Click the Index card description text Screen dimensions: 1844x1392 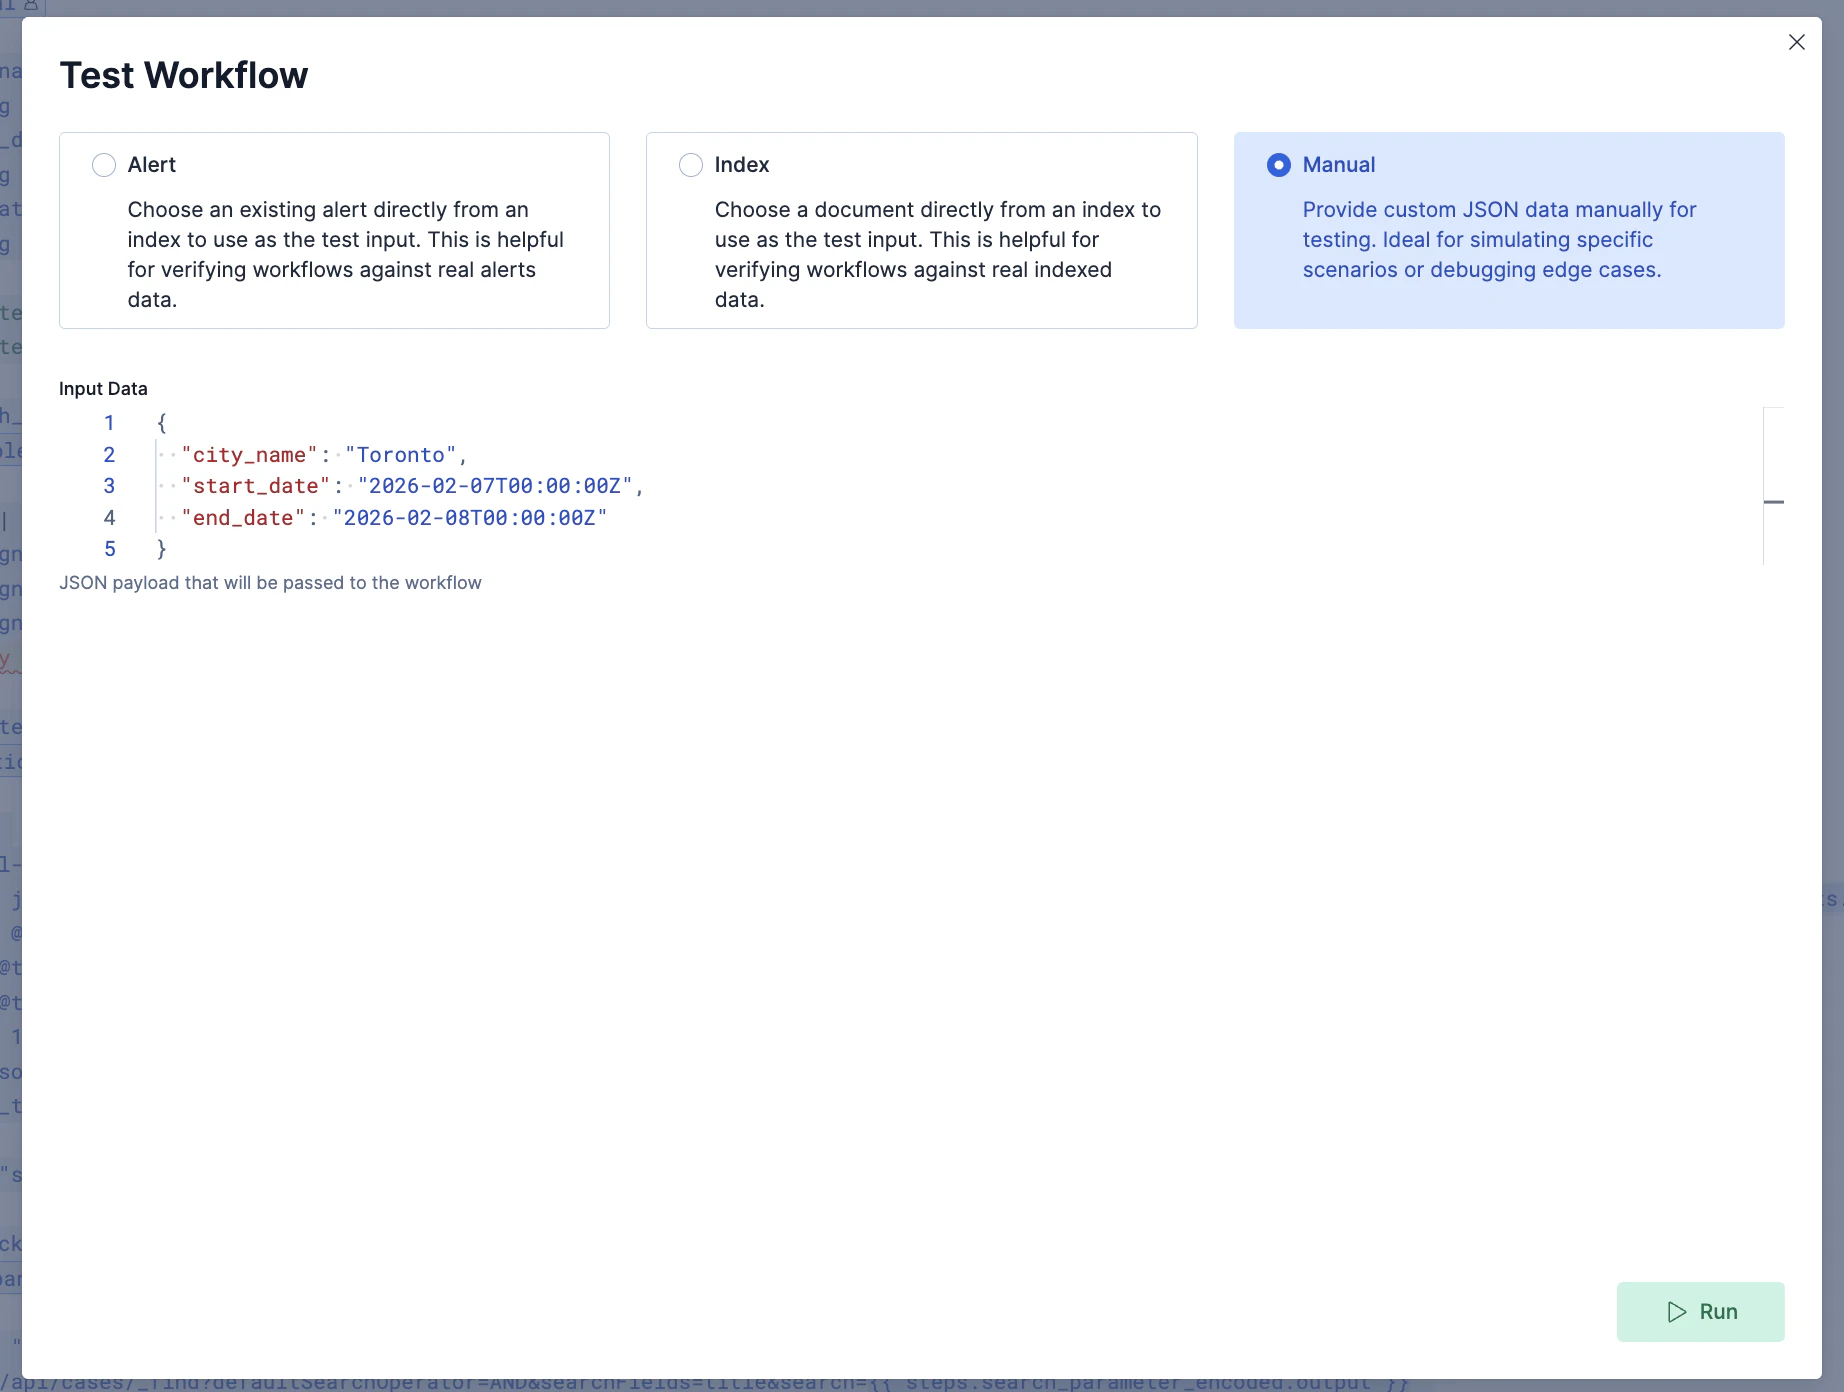point(937,255)
